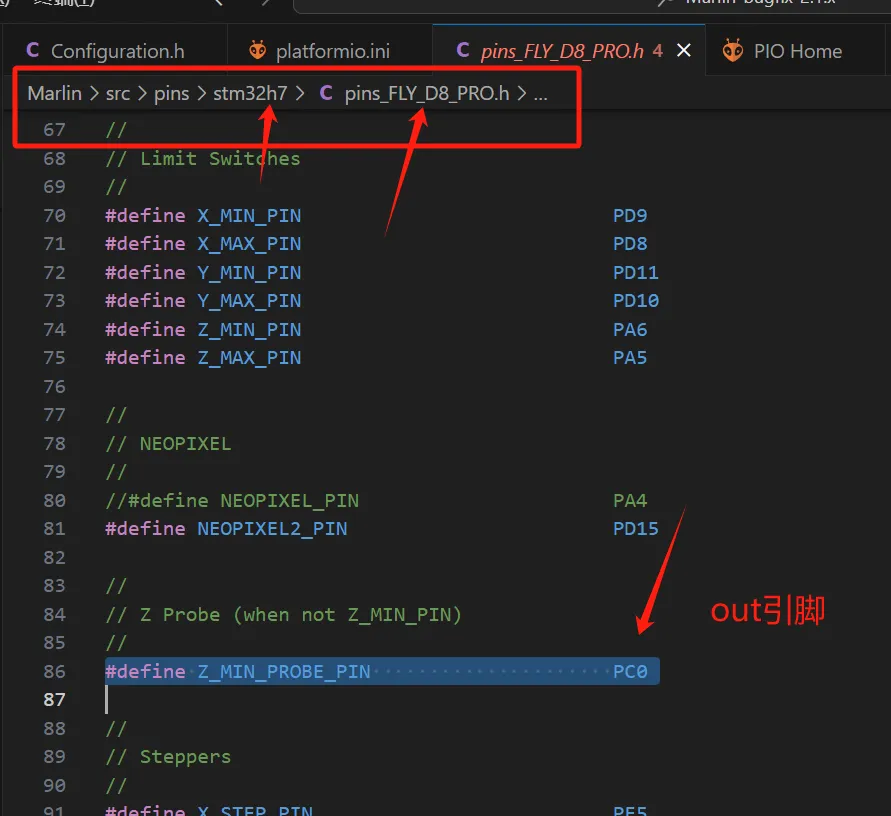Click the C file icon on Configuration.h tab
Viewport: 891px width, 816px height.
33,51
